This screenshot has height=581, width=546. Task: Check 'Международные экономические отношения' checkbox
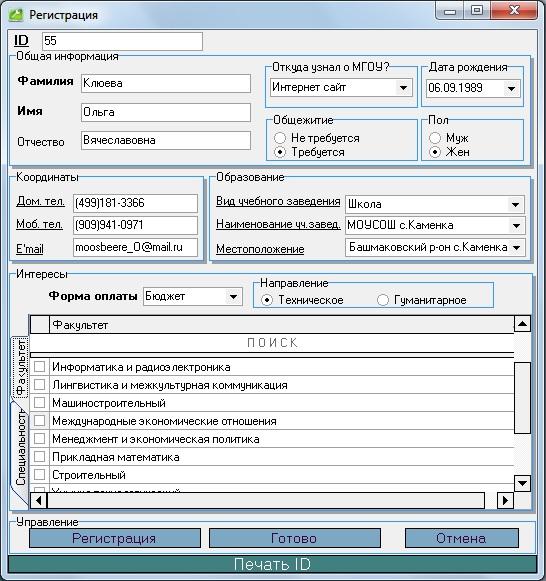[39, 421]
